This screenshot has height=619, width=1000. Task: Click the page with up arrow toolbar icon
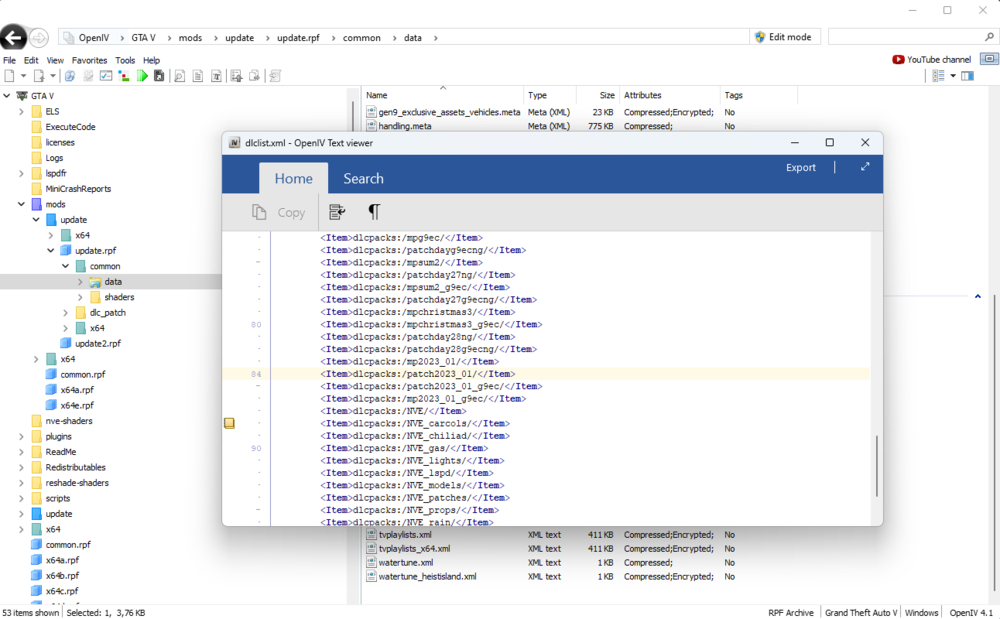[x=236, y=76]
